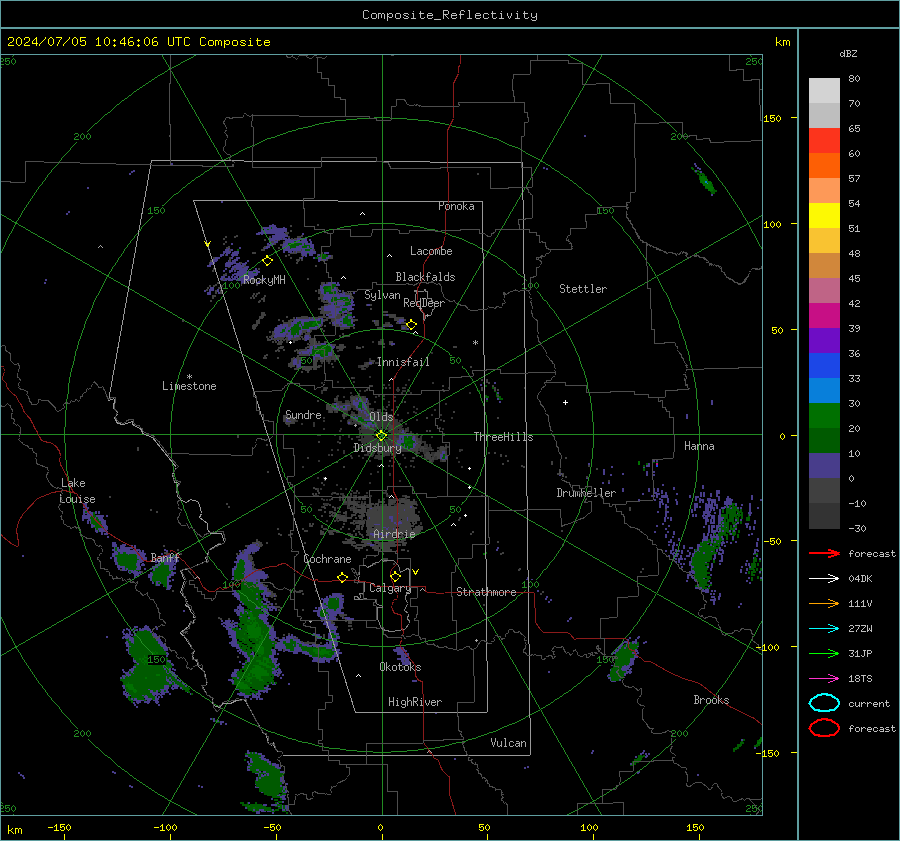Click the red forecast ellipse legend icon
The width and height of the screenshot is (900, 841).
click(x=824, y=728)
